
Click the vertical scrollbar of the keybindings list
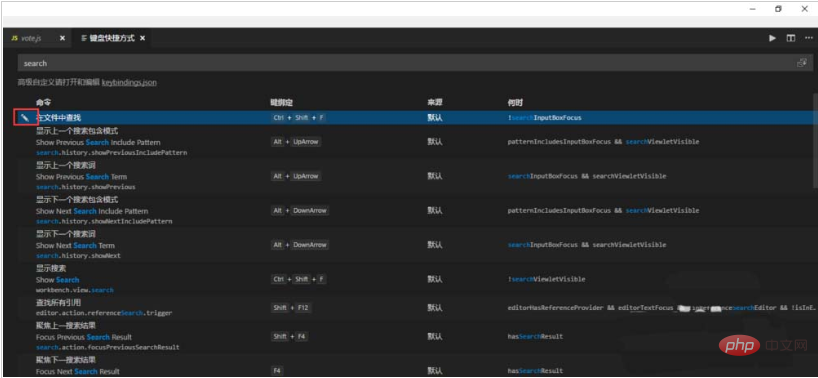coord(815,141)
